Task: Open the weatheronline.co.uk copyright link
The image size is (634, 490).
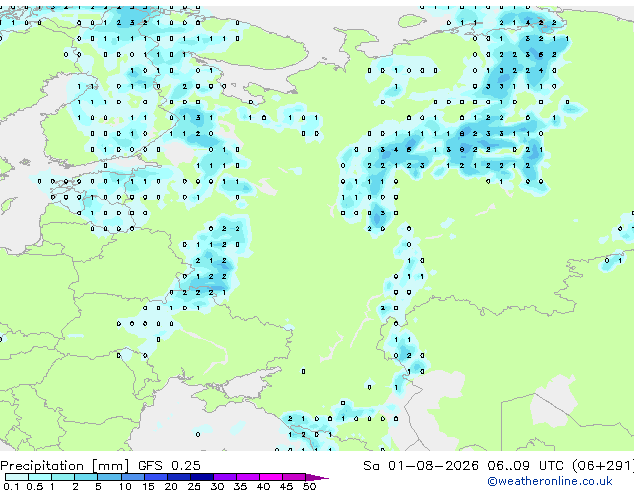Action: pos(550,481)
